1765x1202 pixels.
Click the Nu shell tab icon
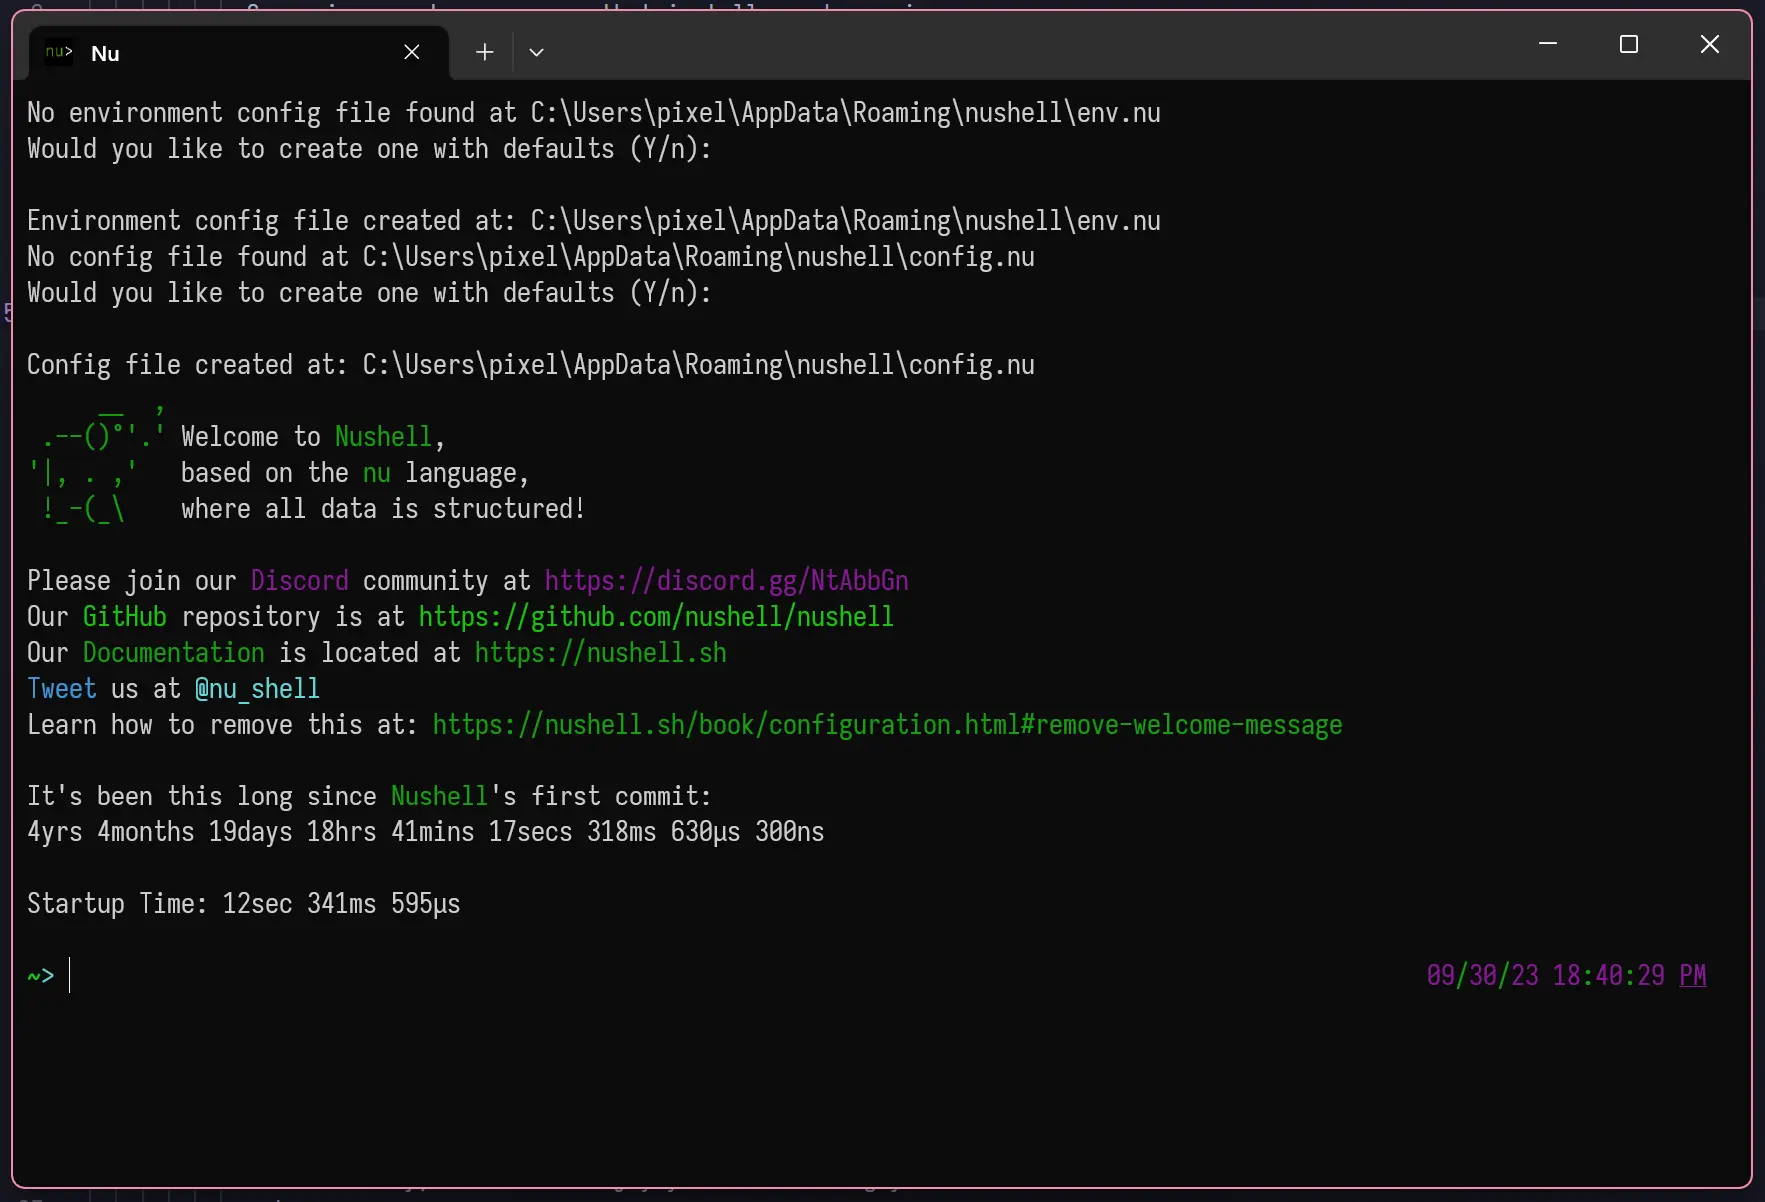(x=59, y=52)
